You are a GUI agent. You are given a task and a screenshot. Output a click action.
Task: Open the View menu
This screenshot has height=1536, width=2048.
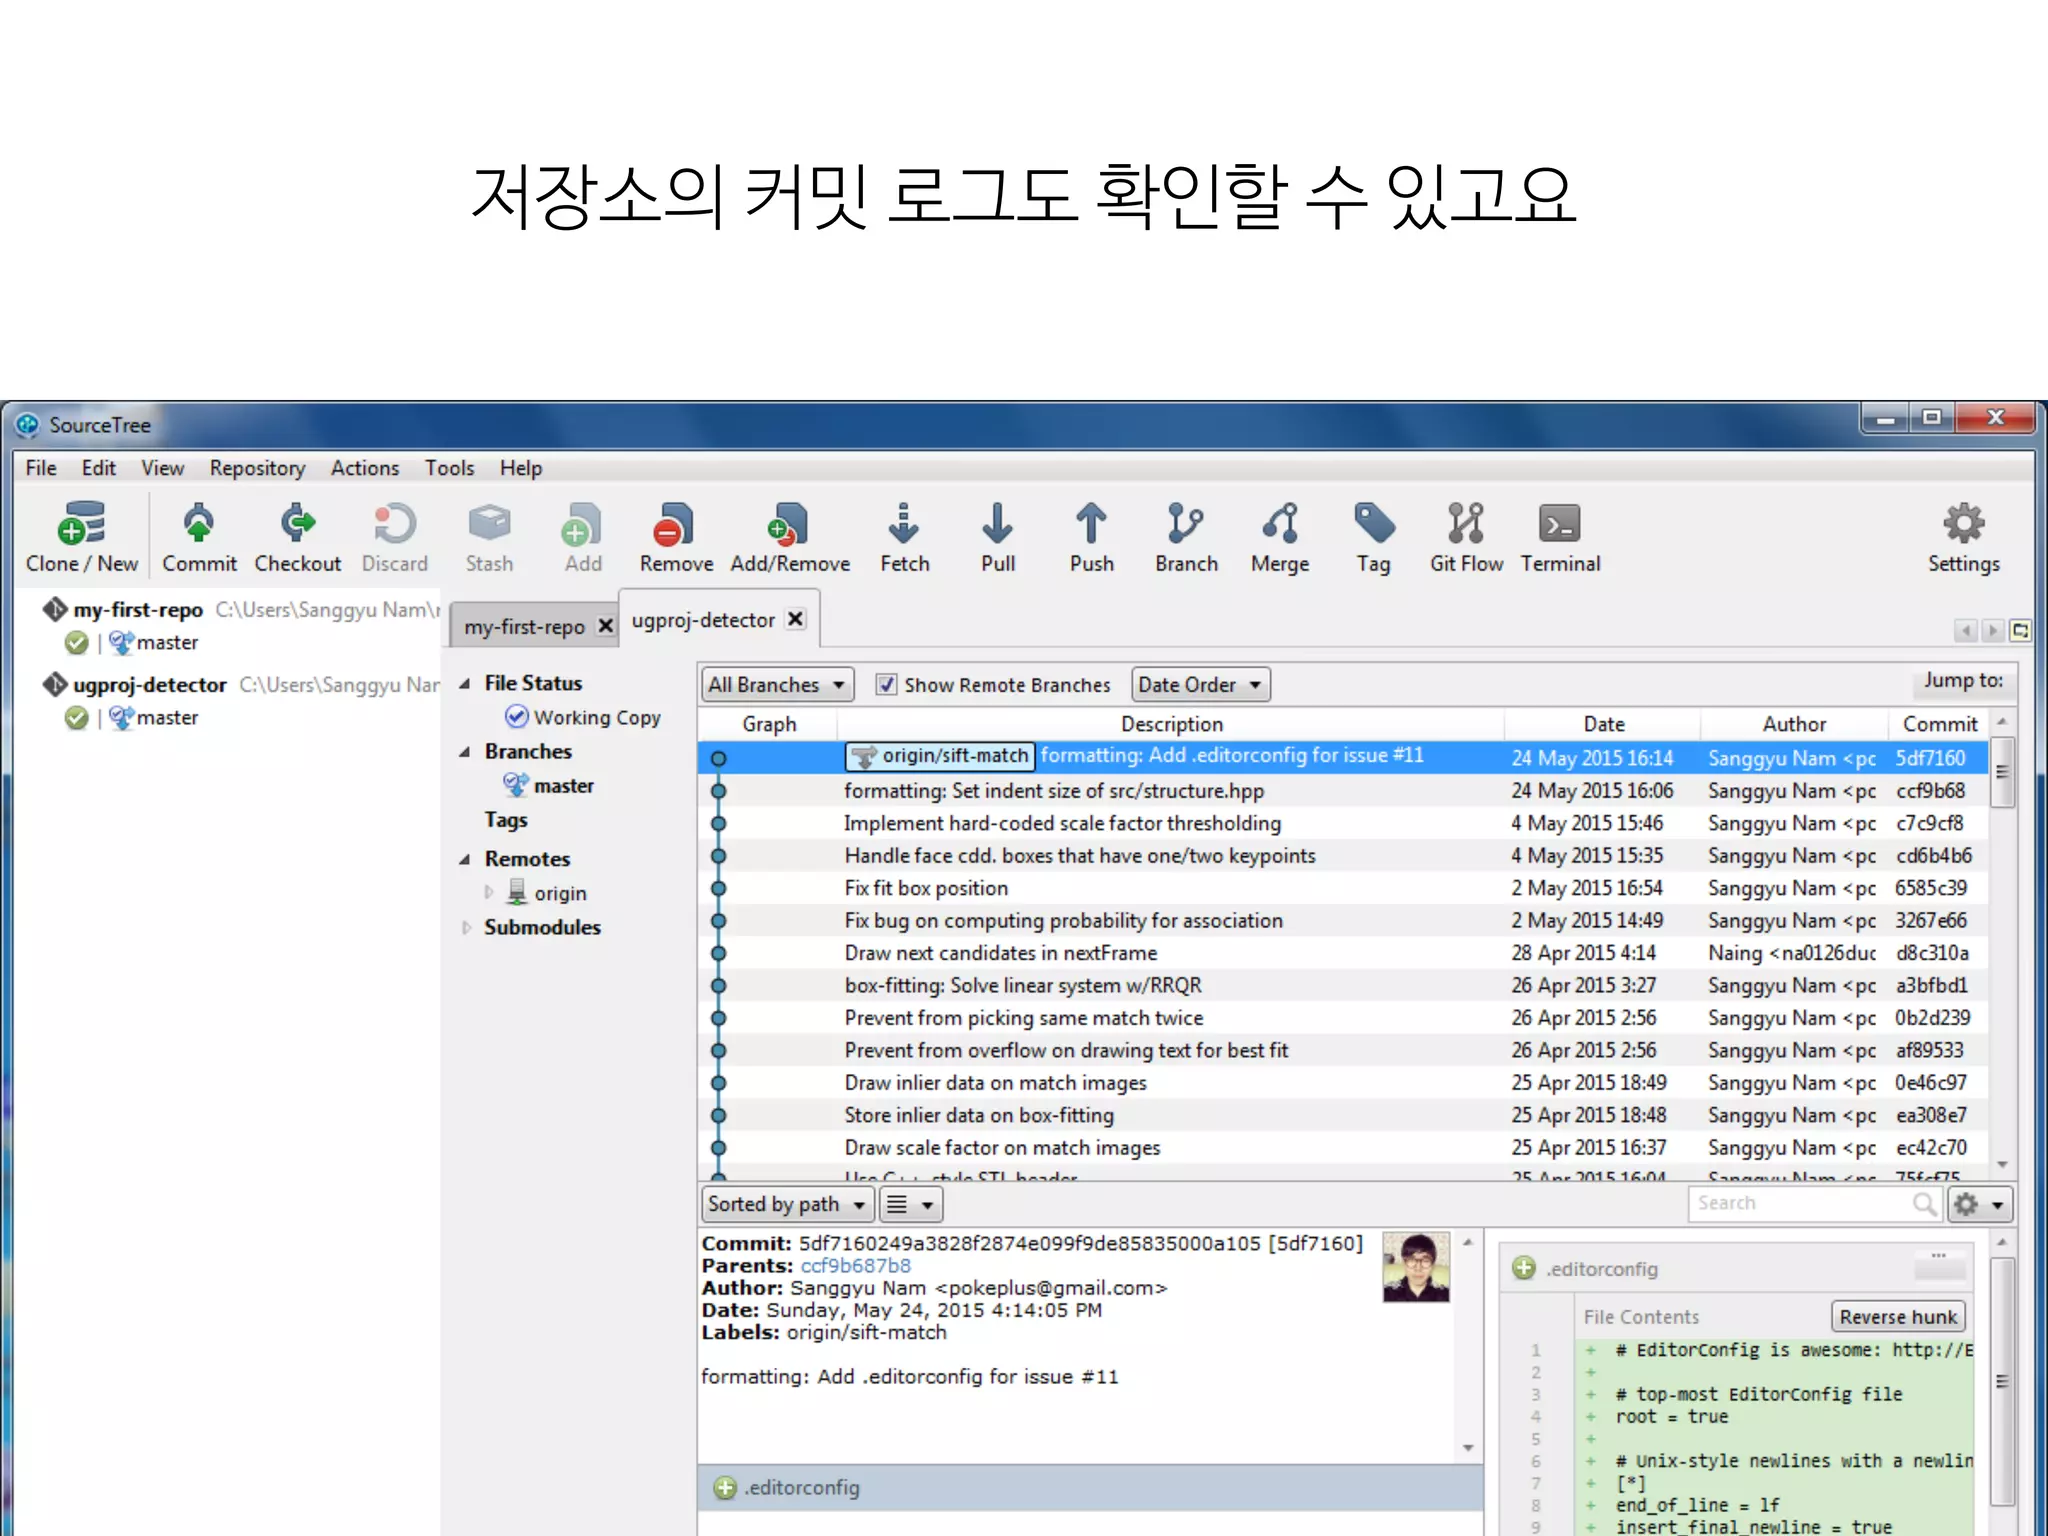coord(162,468)
